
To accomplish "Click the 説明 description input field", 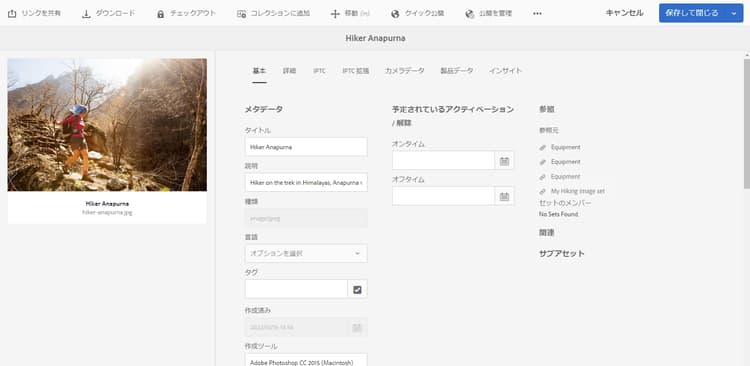I will pos(306,182).
